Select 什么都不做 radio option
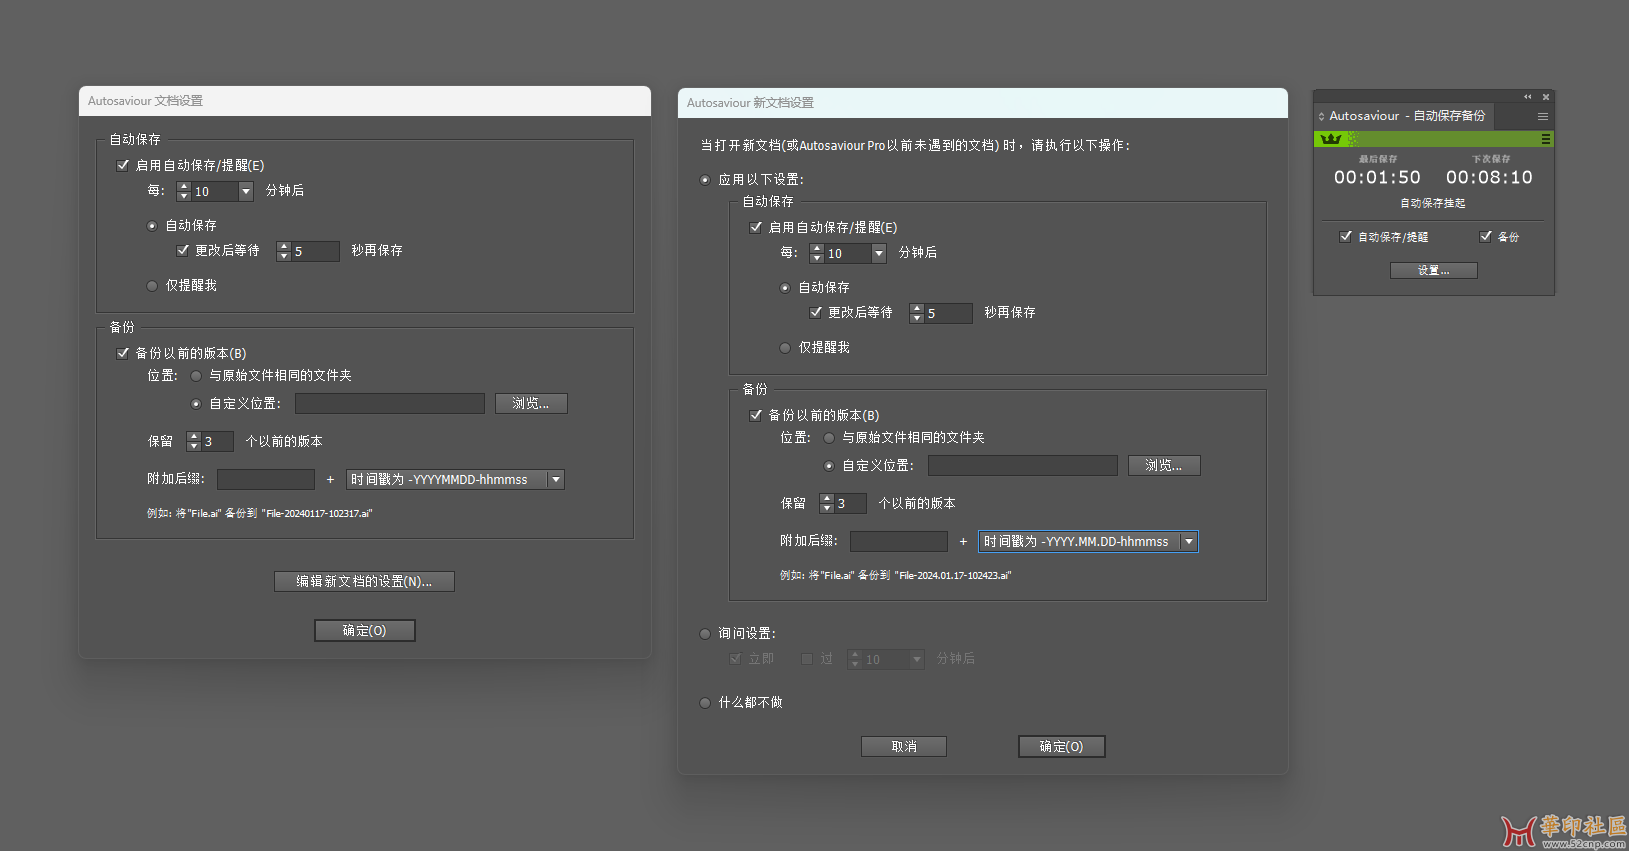 click(705, 703)
